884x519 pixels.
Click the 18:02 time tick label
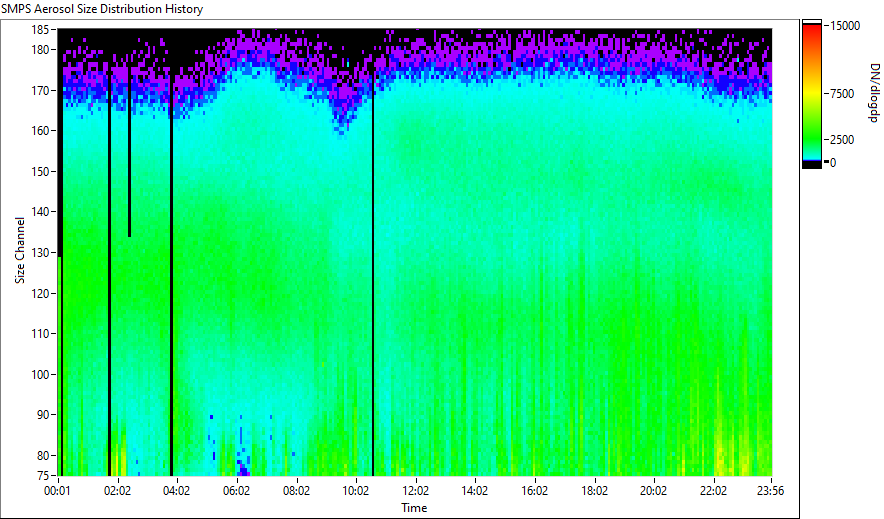point(594,491)
